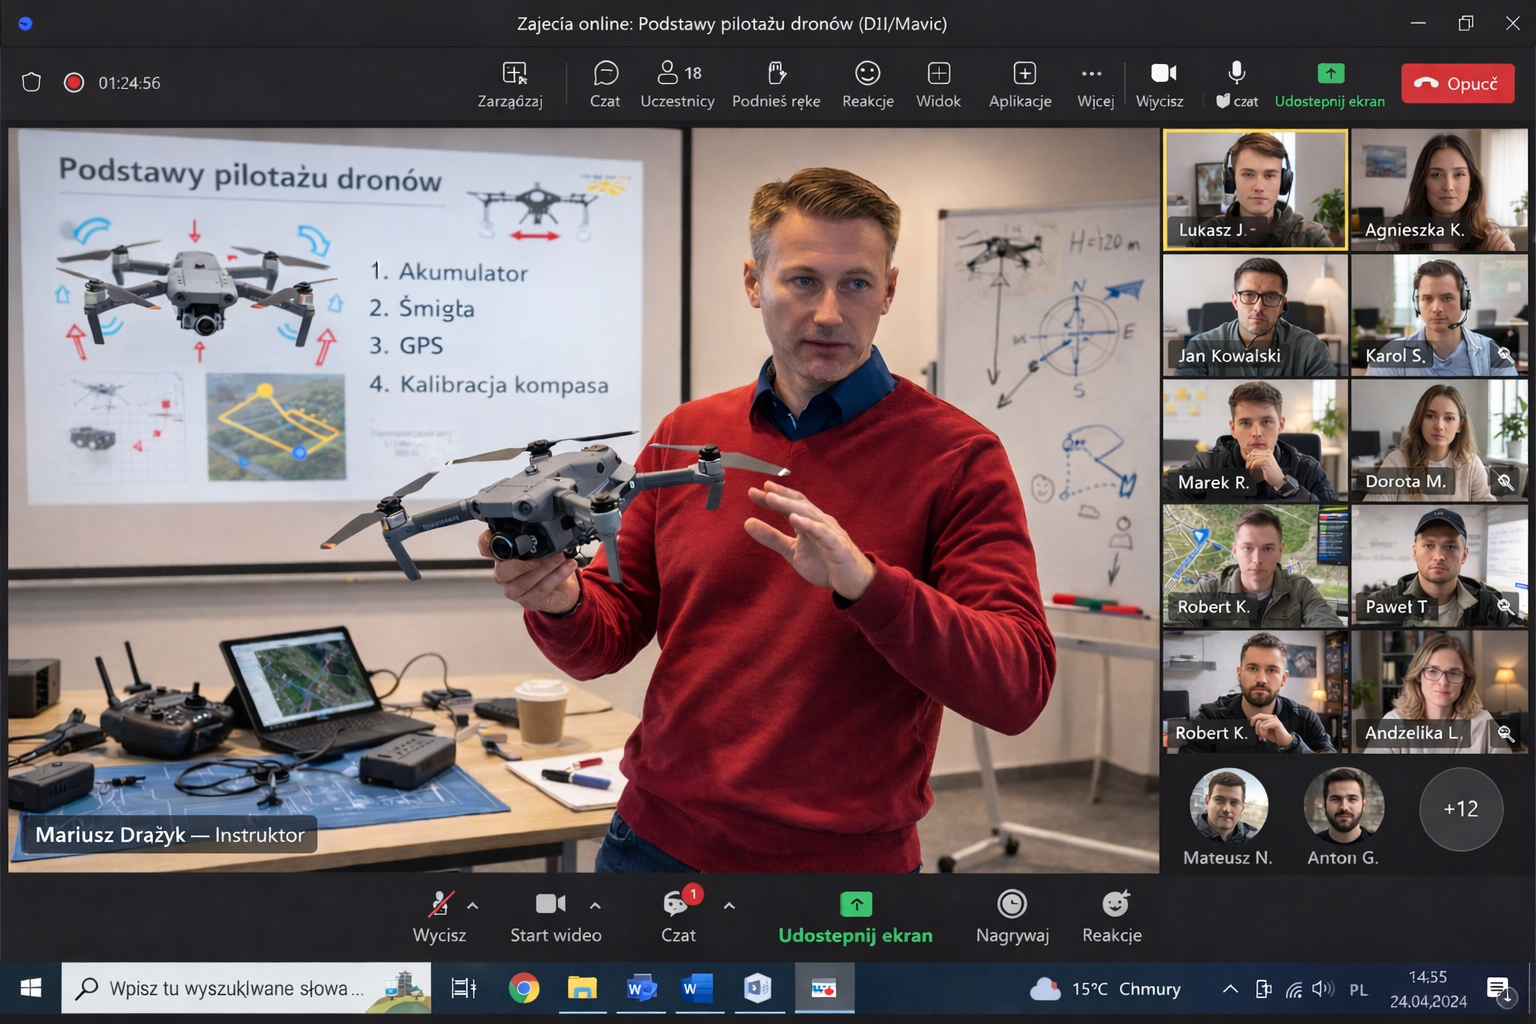Click the Windows taskbar search box
1536x1024 pixels.
(x=246, y=988)
